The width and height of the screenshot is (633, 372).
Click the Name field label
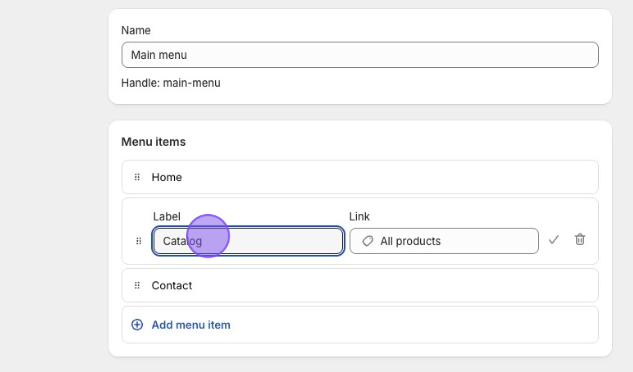[x=136, y=30]
